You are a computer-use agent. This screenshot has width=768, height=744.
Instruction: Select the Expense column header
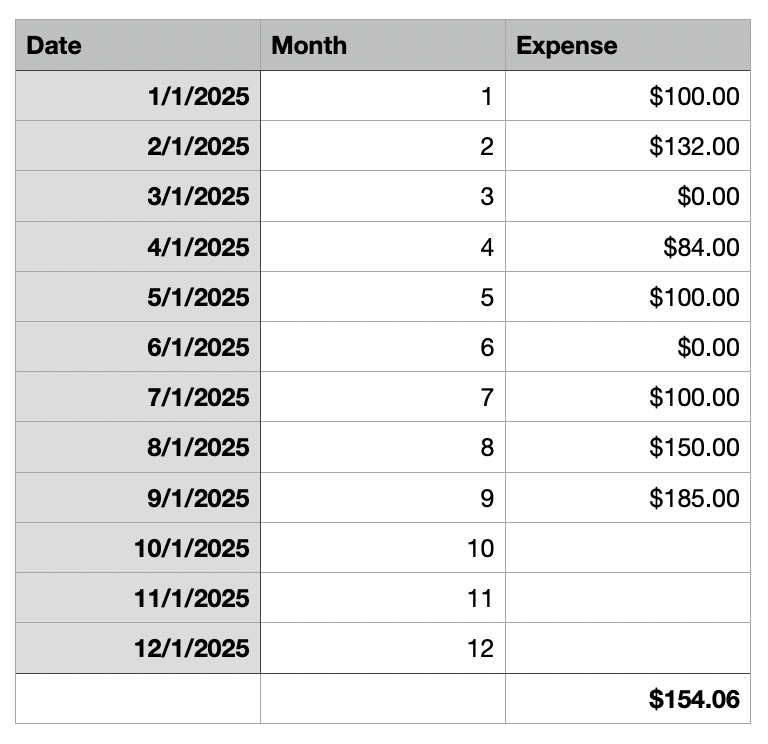[x=628, y=46]
